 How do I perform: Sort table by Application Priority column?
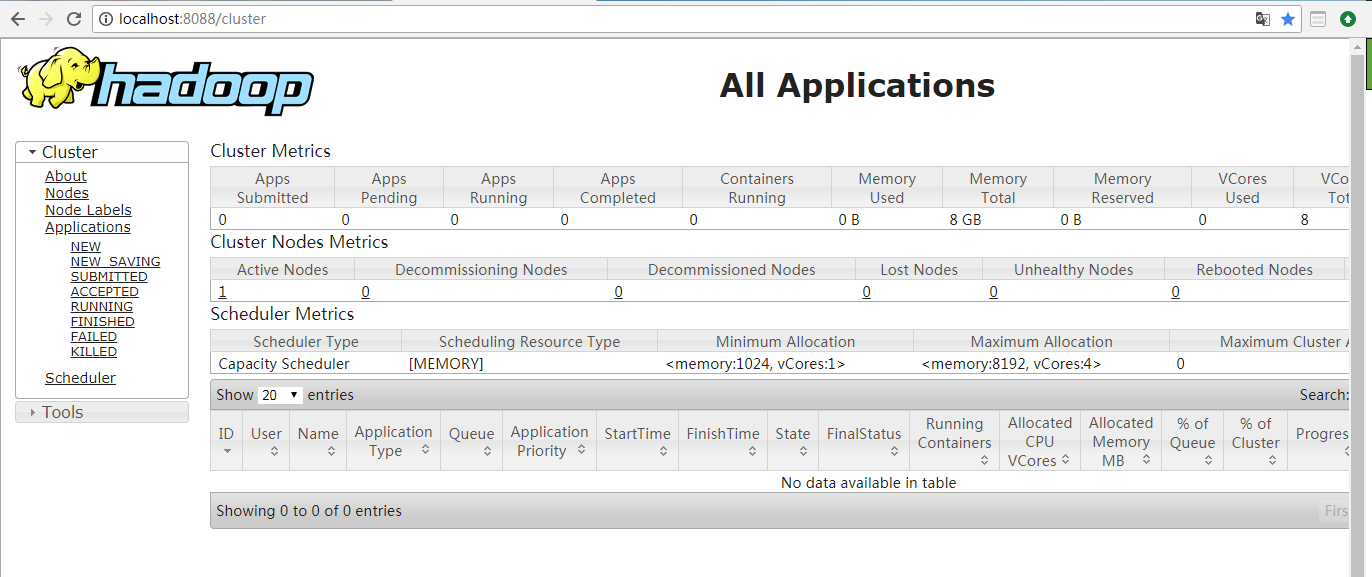tap(549, 441)
